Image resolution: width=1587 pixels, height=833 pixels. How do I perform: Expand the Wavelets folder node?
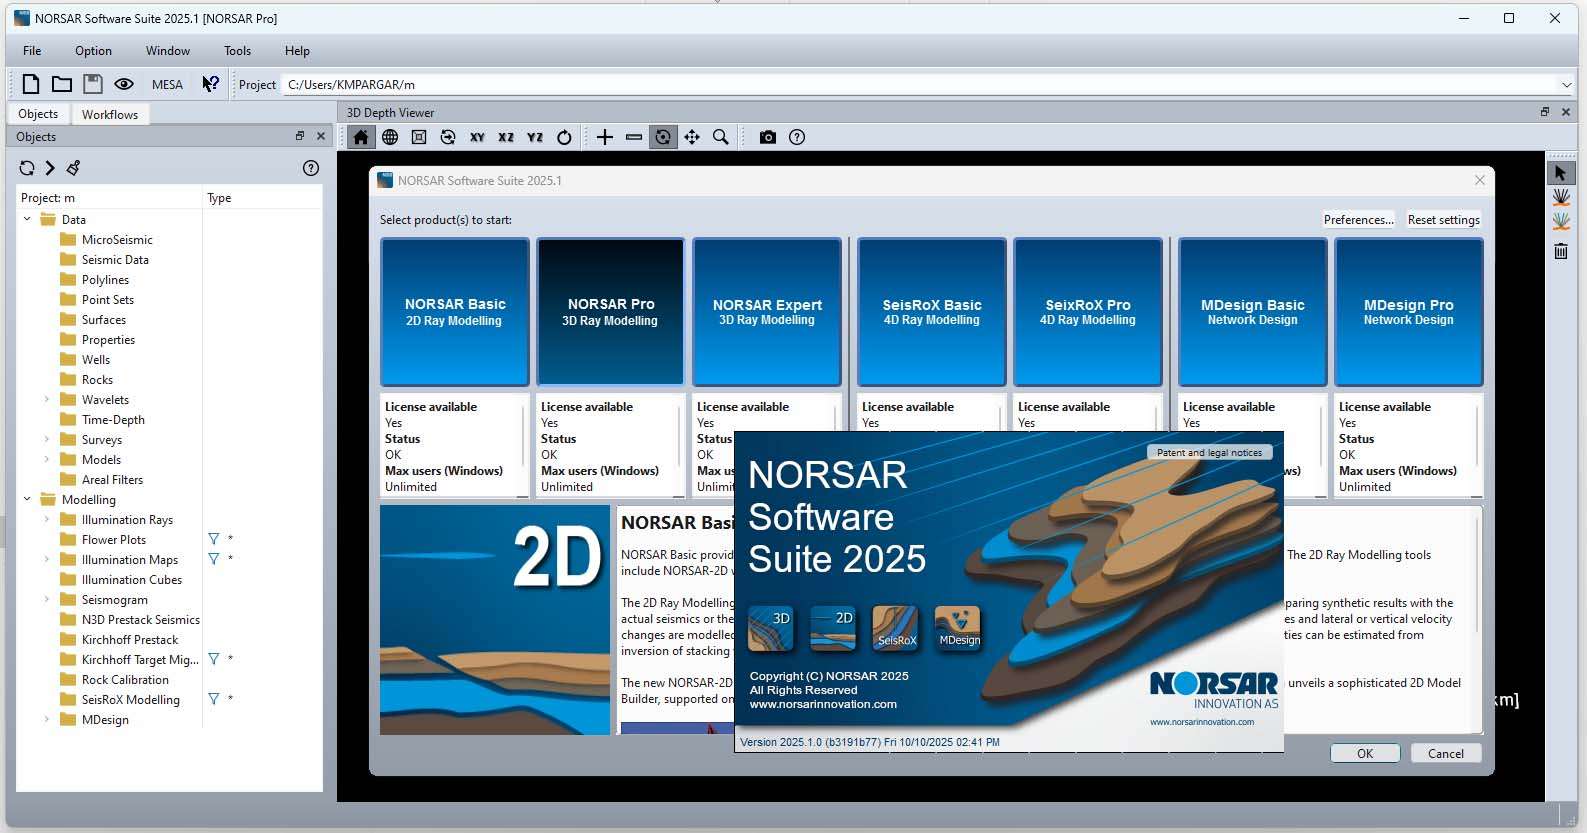(x=47, y=399)
